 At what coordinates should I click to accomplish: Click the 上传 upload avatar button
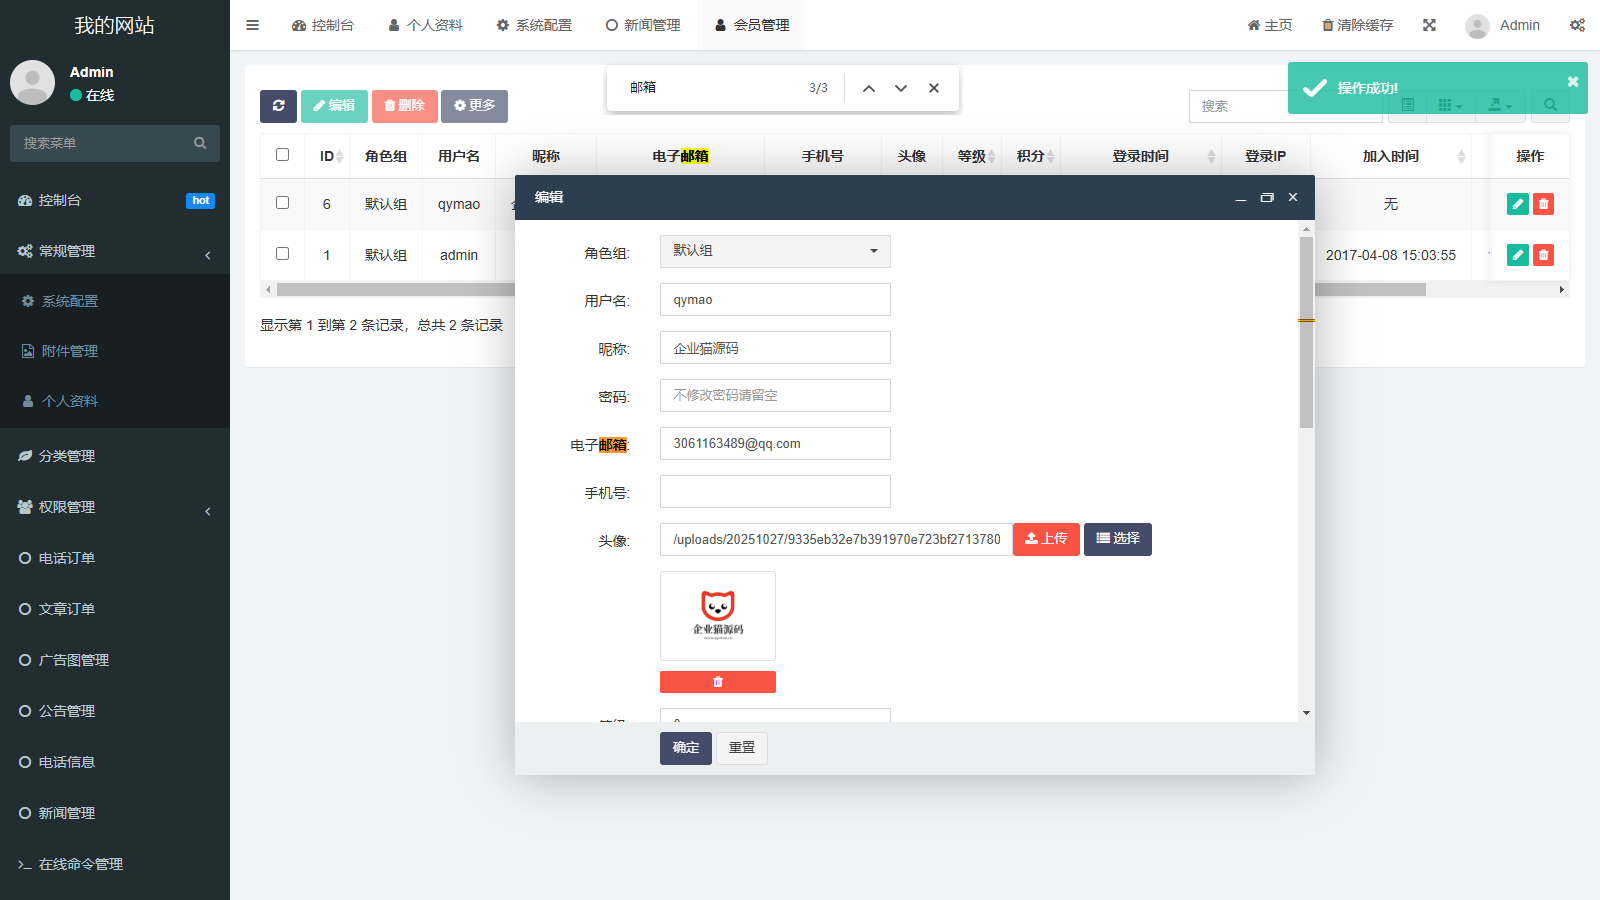point(1046,539)
